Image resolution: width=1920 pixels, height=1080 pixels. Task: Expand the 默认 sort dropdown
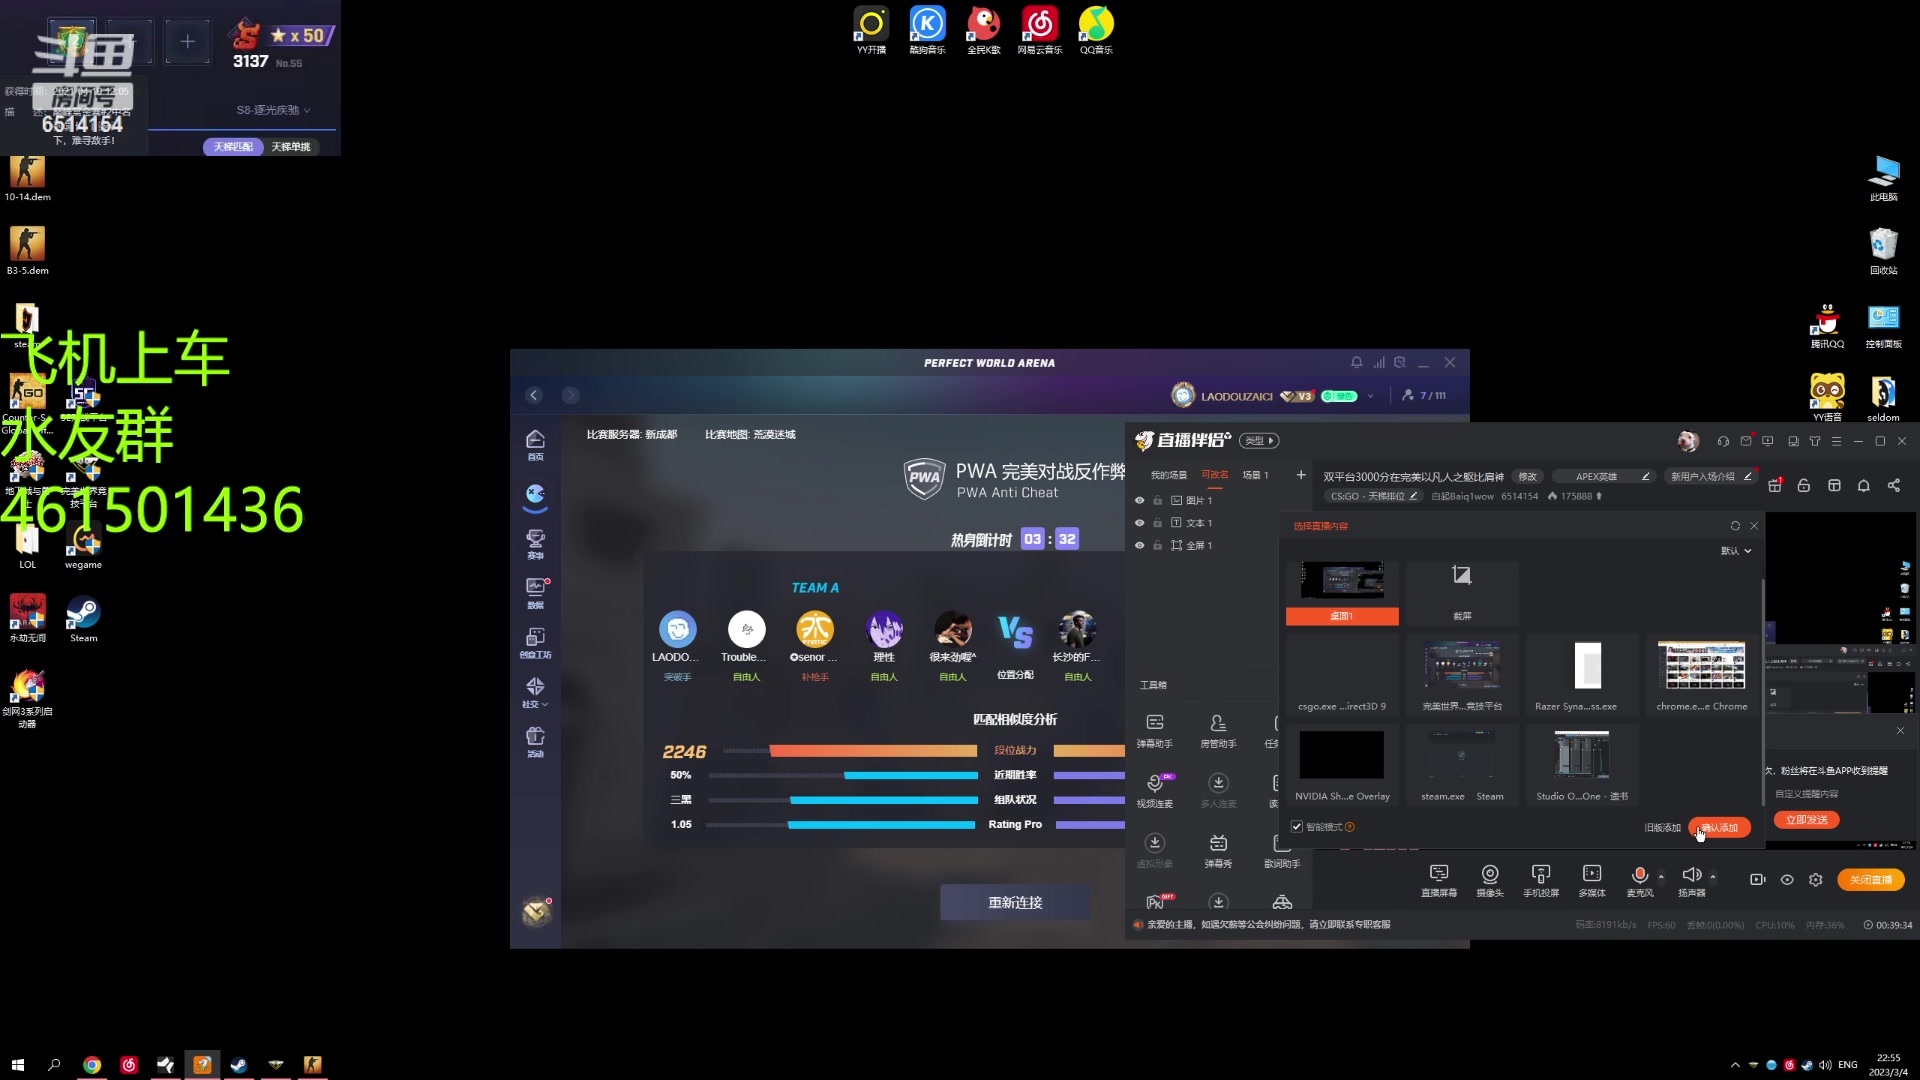pos(1736,551)
